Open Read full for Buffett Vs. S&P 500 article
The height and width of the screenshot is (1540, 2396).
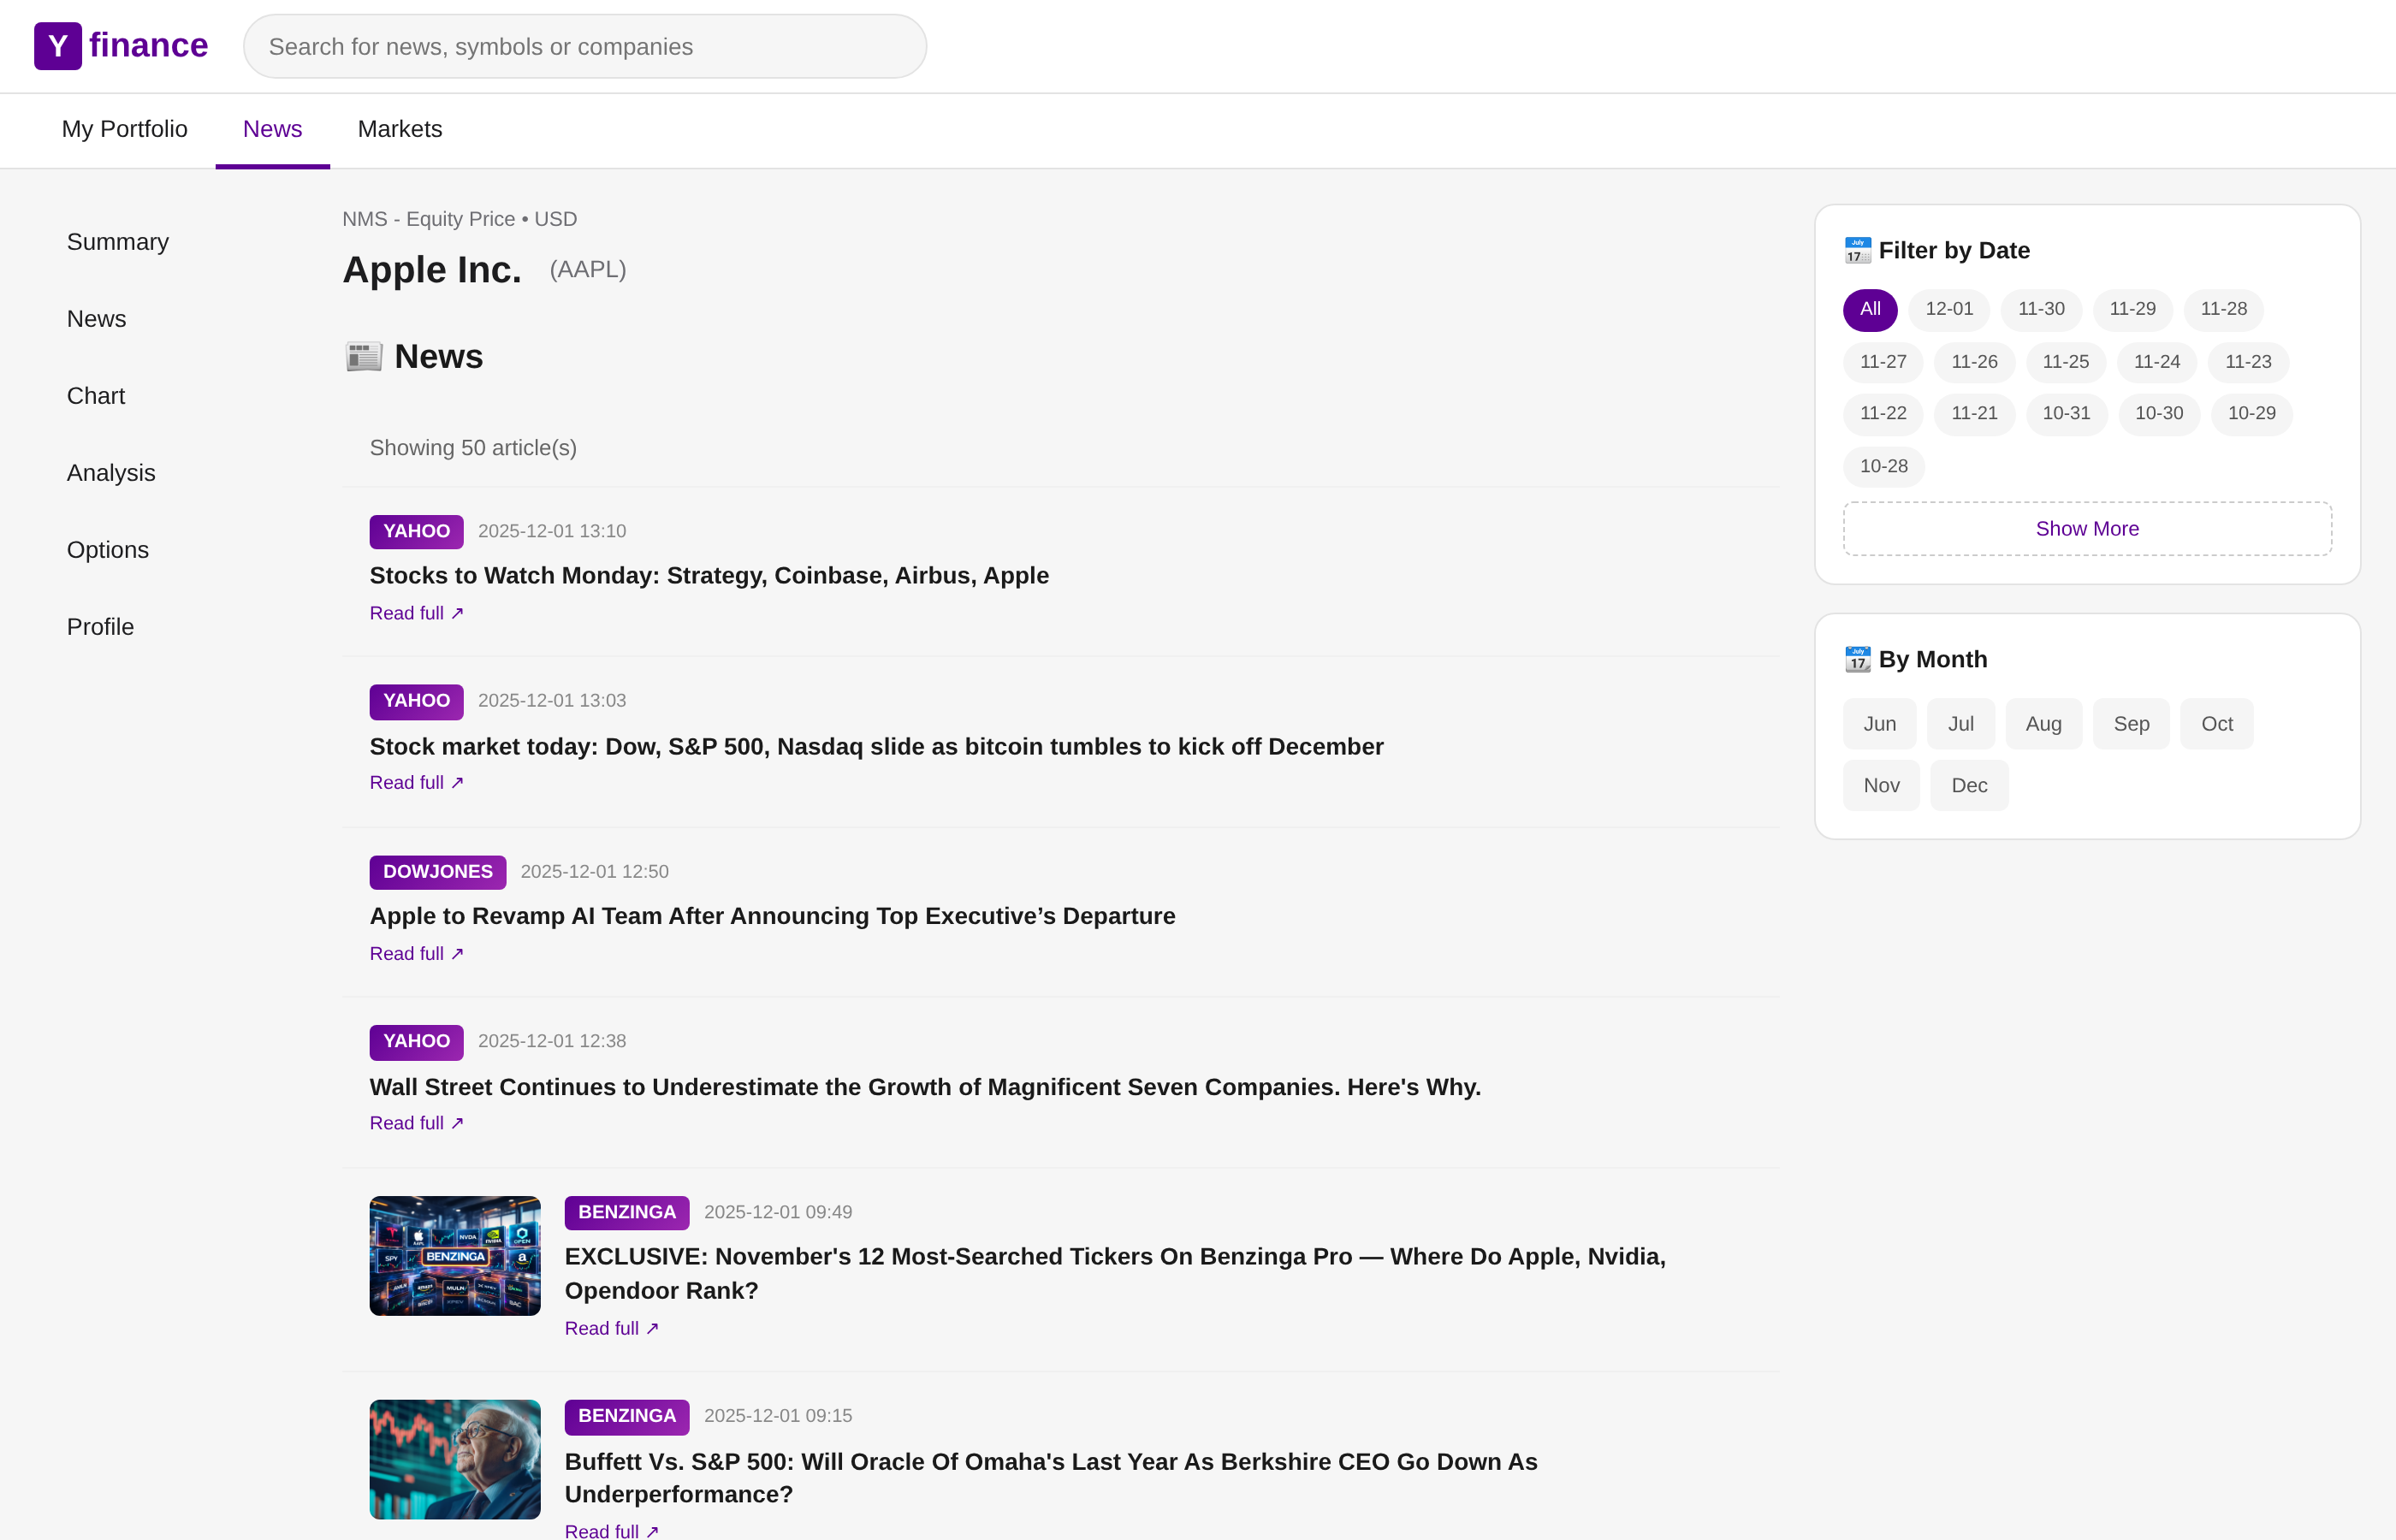[612, 1531]
